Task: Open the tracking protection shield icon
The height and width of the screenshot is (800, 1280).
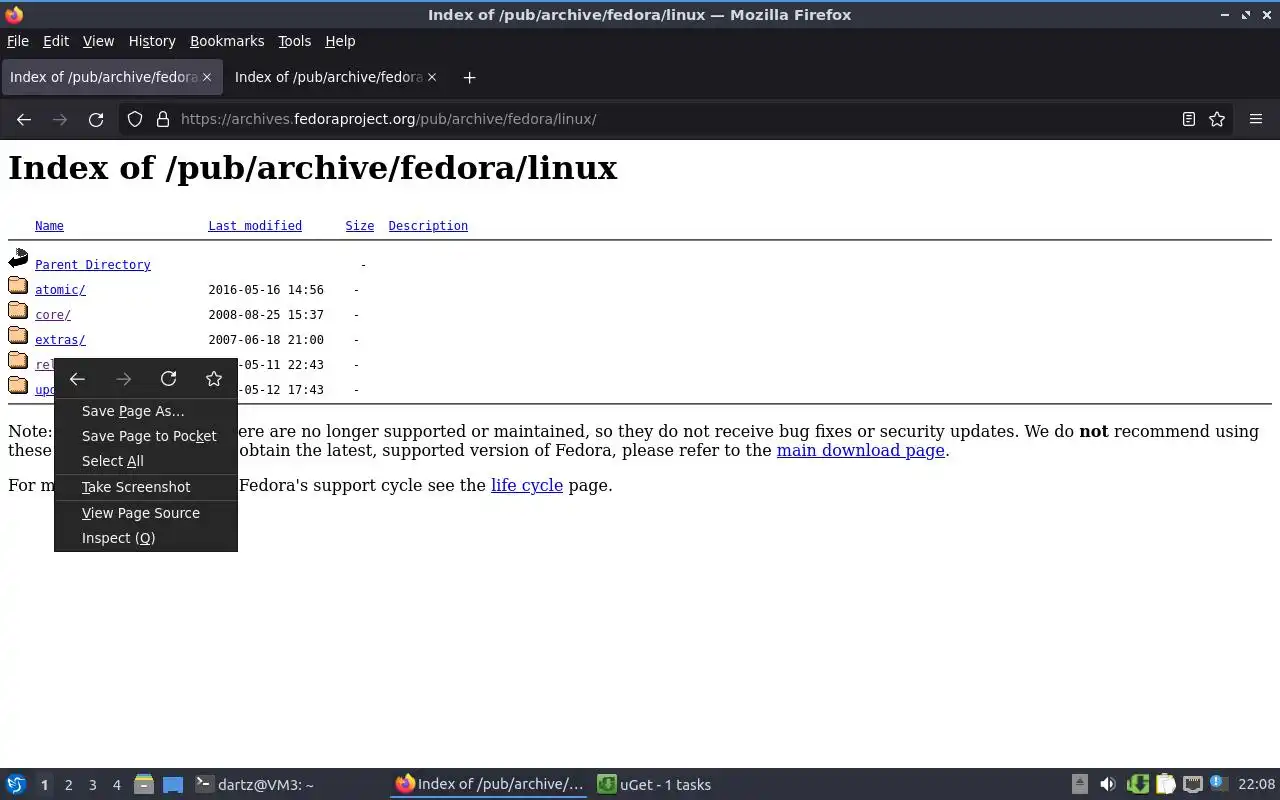Action: pos(135,119)
